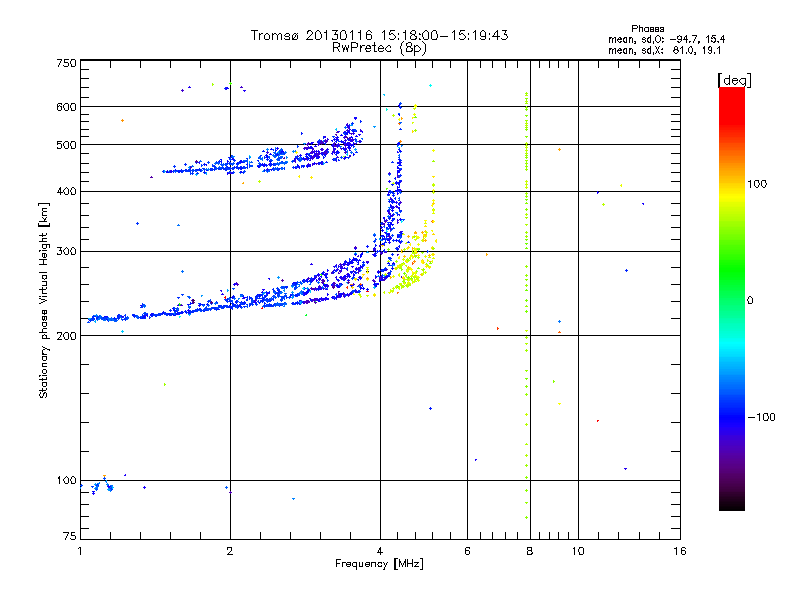Click the 'Frequency [MHz]' axis label
The width and height of the screenshot is (800, 600).
tap(379, 564)
